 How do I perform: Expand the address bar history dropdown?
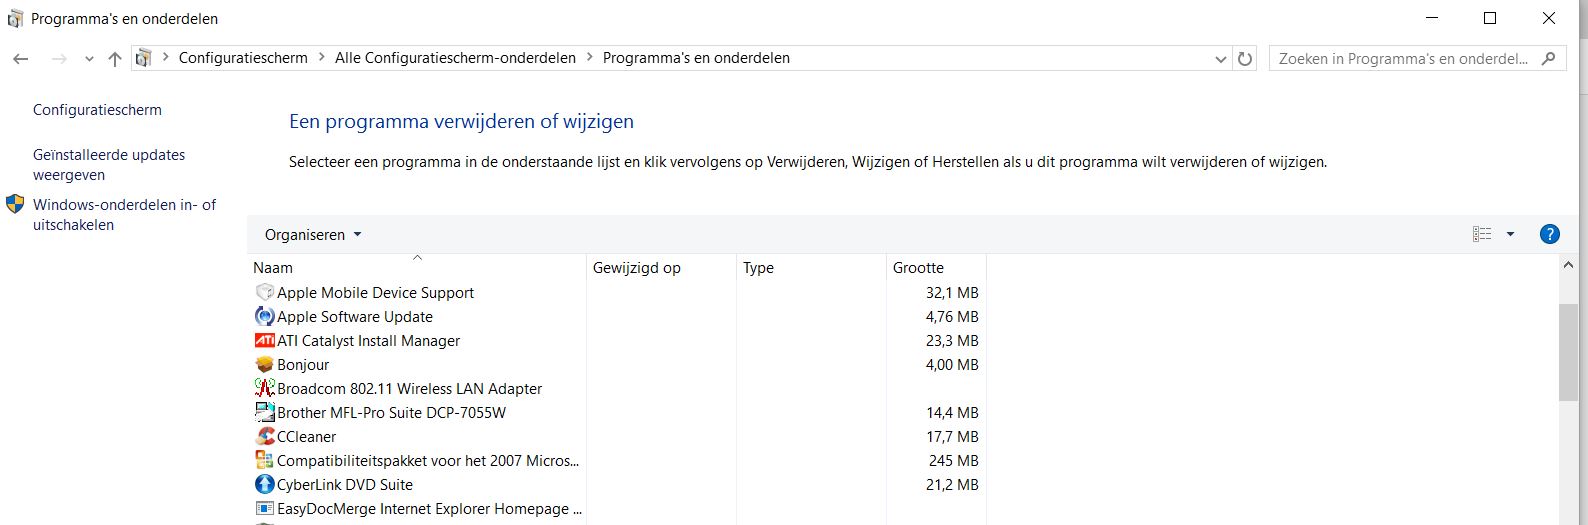[x=1220, y=58]
